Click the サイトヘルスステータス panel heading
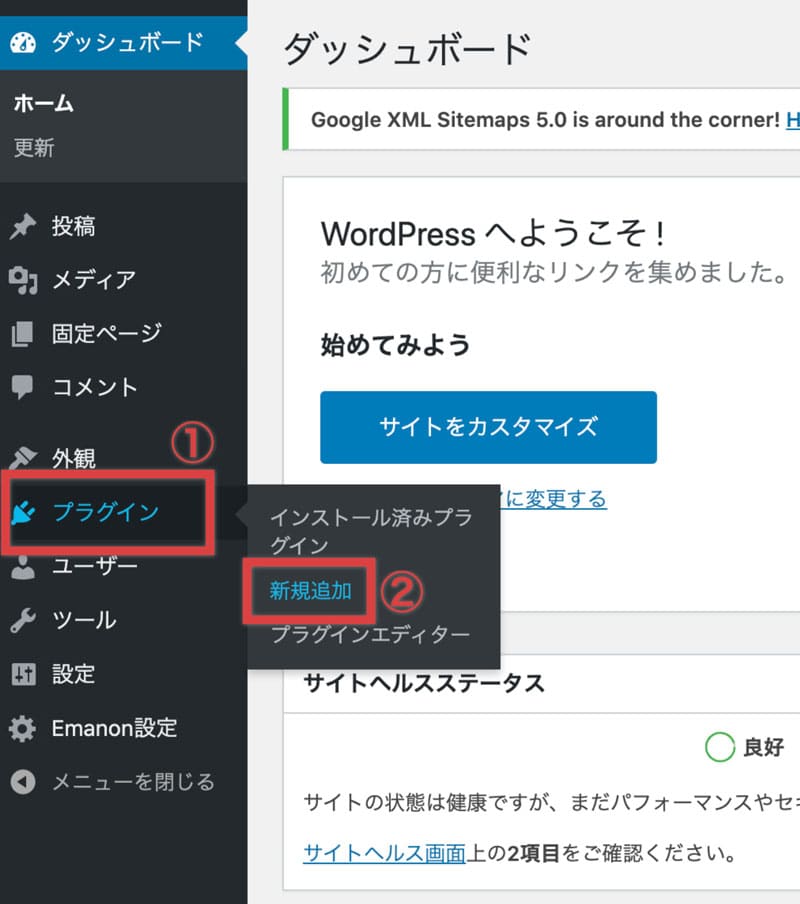Viewport: 800px width, 904px height. (x=424, y=684)
